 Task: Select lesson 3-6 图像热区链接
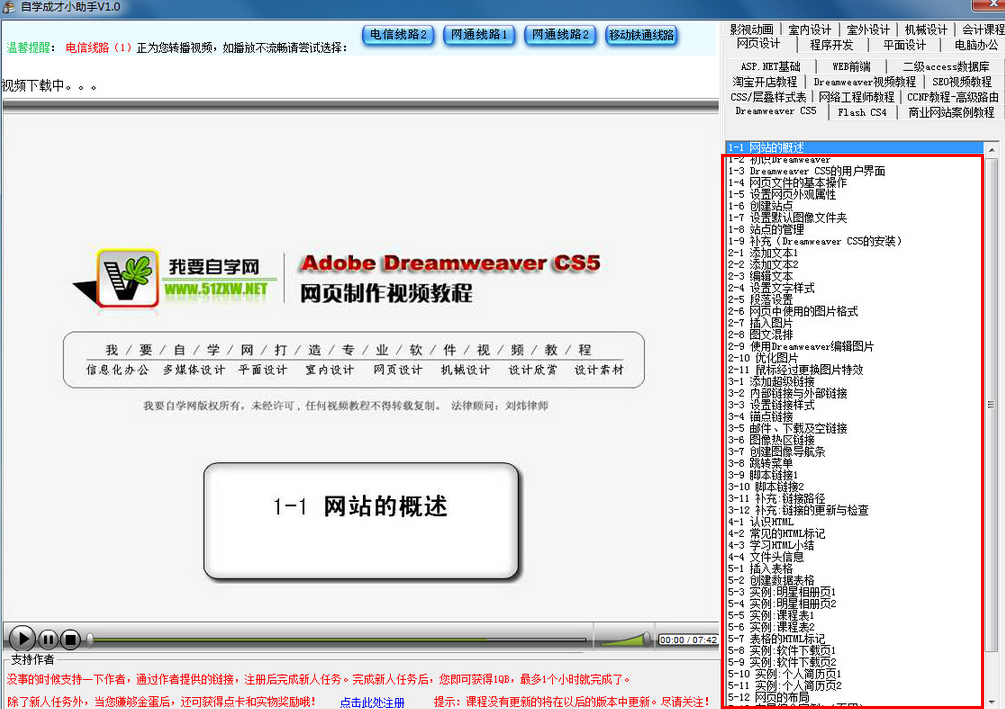pos(855,440)
